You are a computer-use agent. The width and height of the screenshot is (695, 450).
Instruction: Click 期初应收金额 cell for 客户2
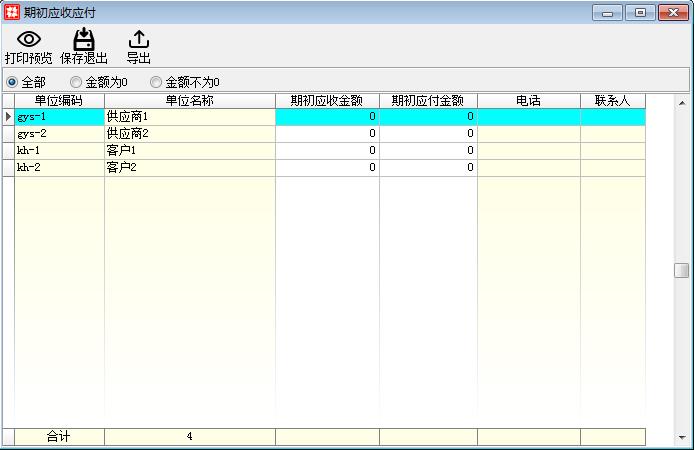coord(327,167)
